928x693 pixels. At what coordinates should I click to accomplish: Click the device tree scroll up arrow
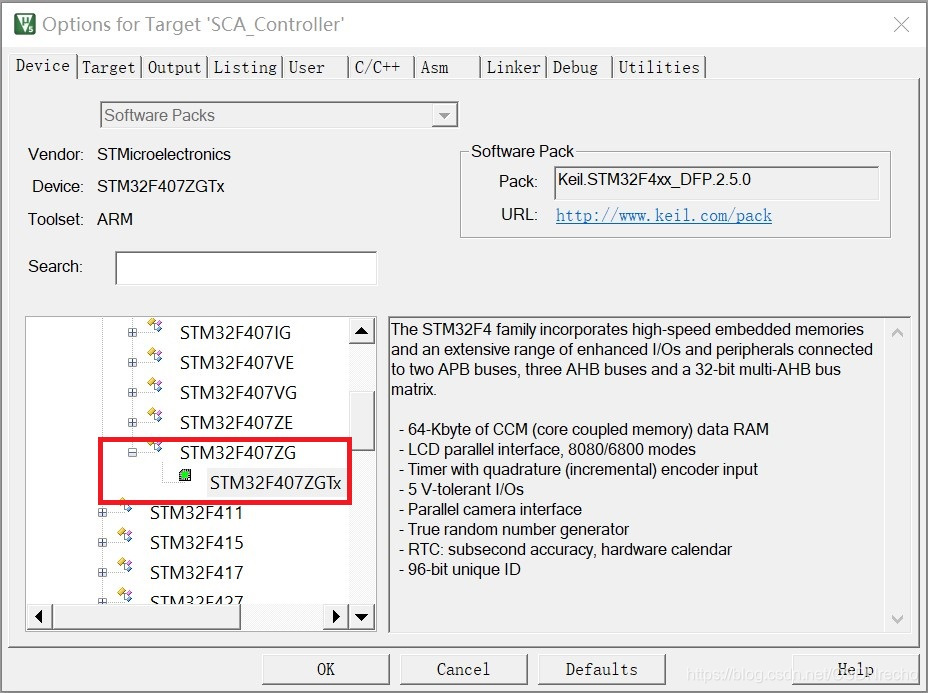tap(362, 331)
